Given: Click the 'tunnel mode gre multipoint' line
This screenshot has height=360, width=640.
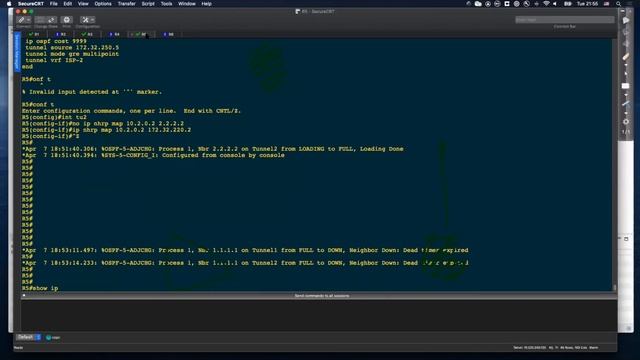Looking at the screenshot, I should click(72, 54).
